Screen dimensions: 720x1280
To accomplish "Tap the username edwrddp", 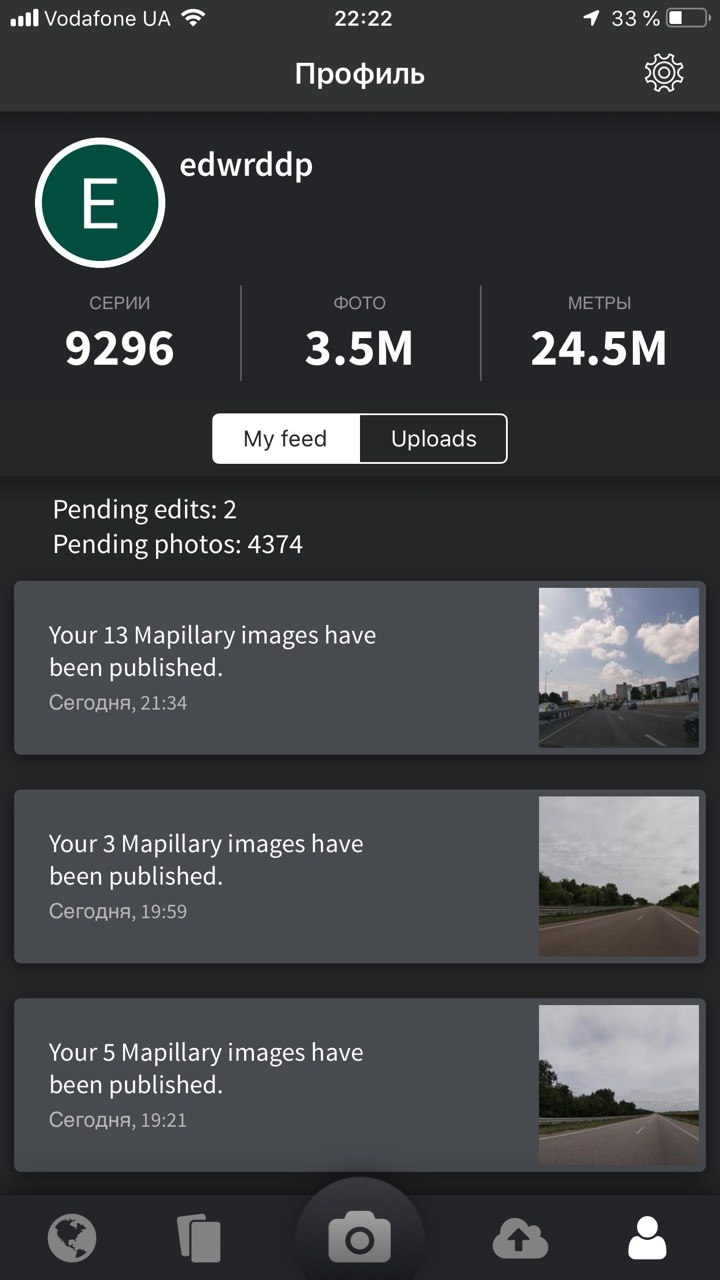I will (x=246, y=165).
